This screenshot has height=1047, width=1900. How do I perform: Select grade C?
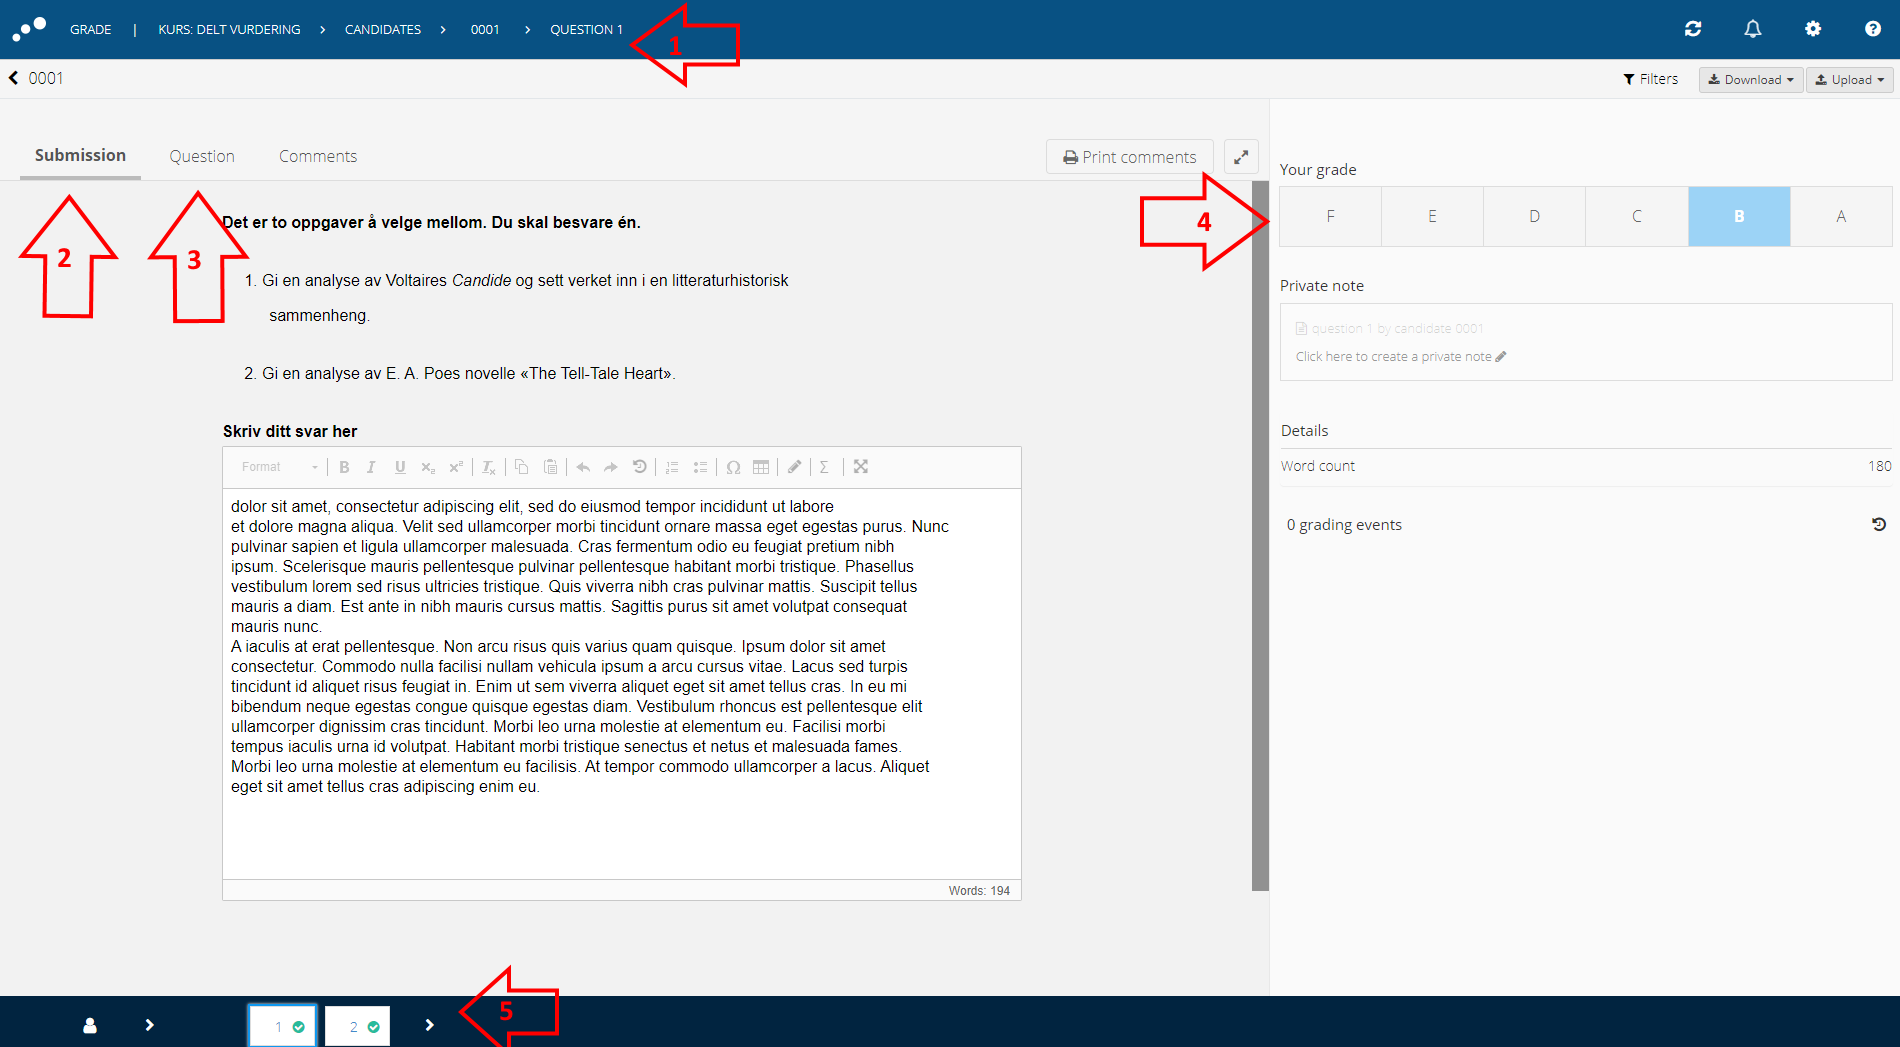[1637, 216]
